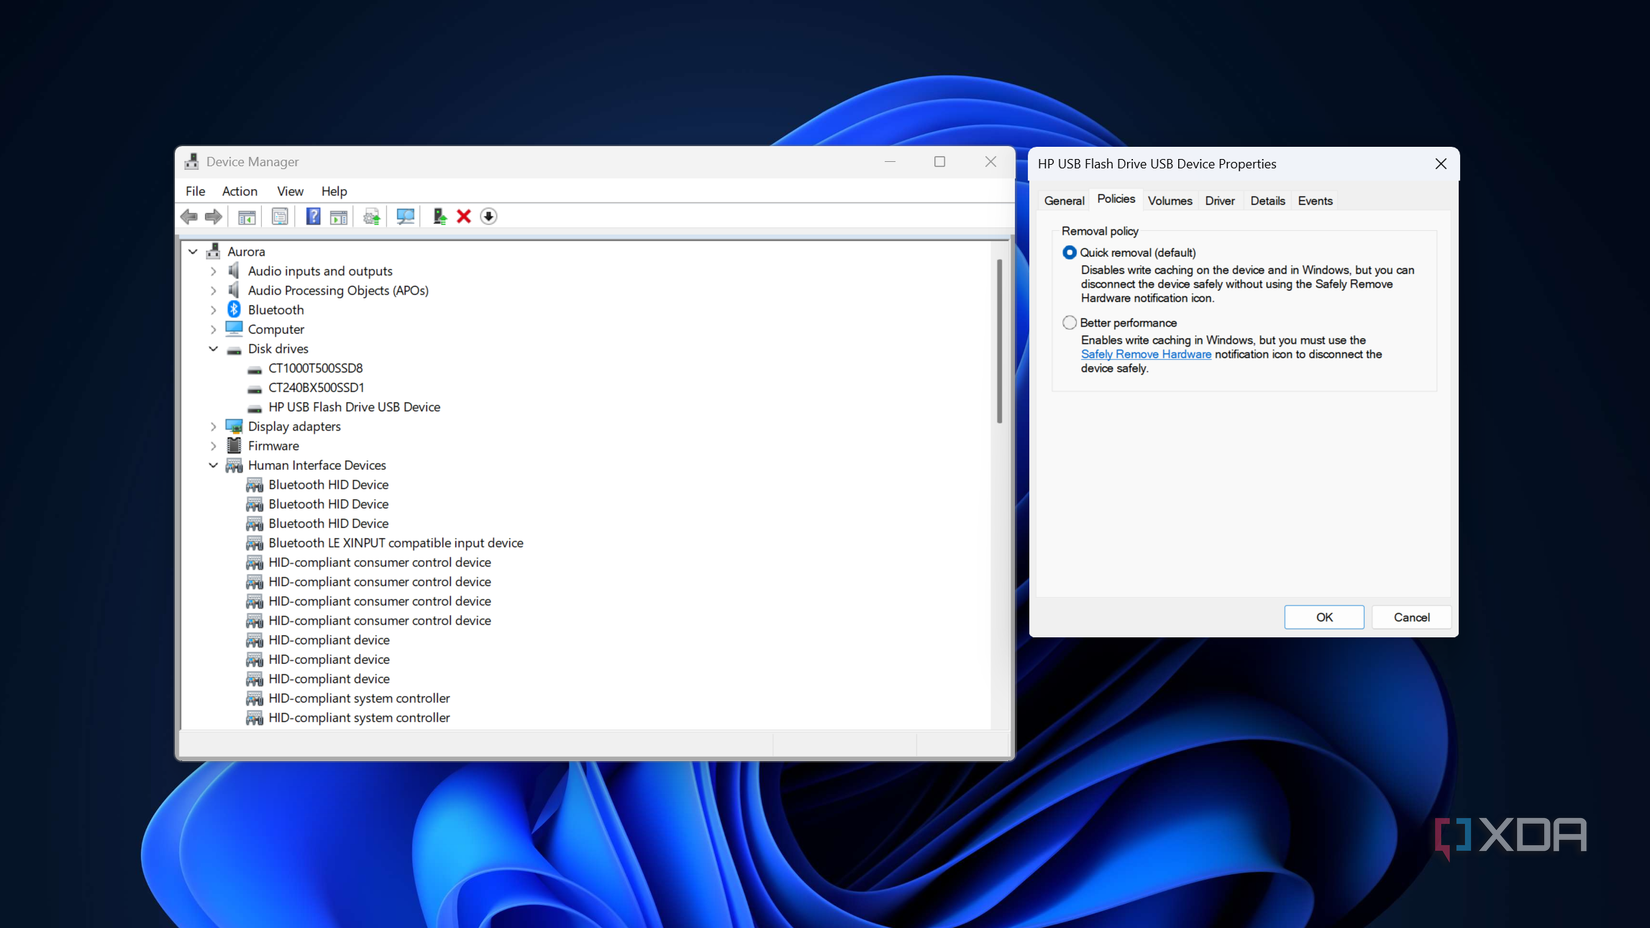Image resolution: width=1650 pixels, height=928 pixels.
Task: Click the Display adapters monitor icon
Action: click(234, 426)
